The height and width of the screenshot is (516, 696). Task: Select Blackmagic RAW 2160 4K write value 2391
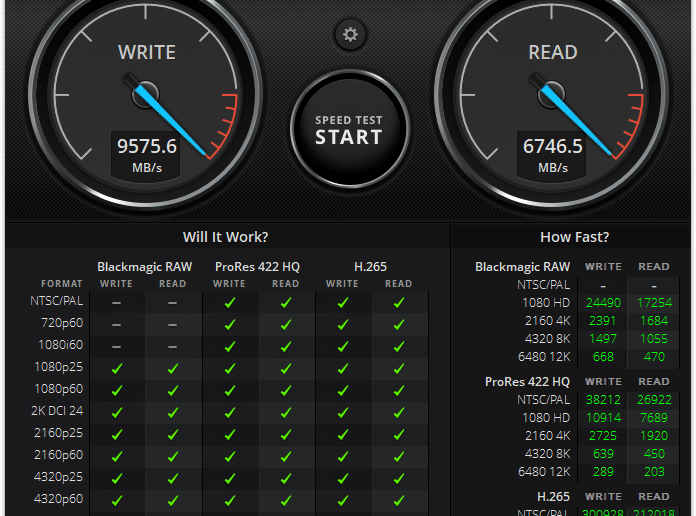(603, 321)
